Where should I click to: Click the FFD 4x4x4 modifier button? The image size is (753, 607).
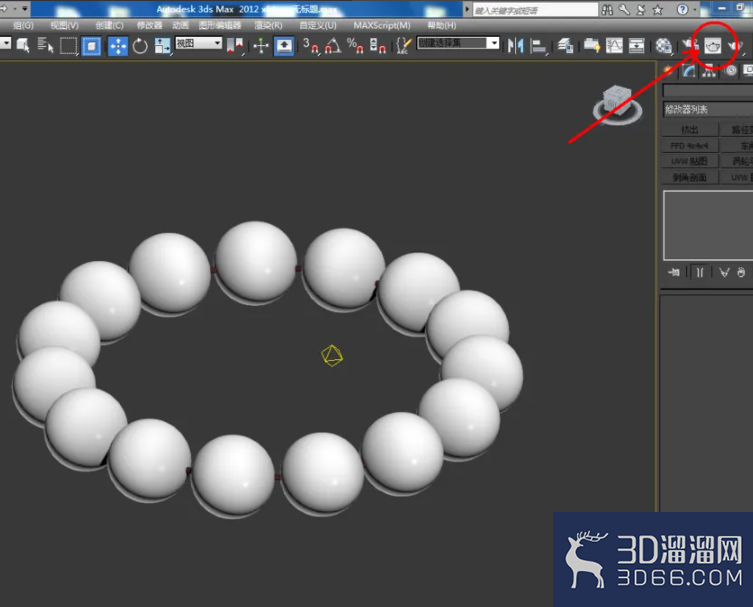tap(690, 146)
